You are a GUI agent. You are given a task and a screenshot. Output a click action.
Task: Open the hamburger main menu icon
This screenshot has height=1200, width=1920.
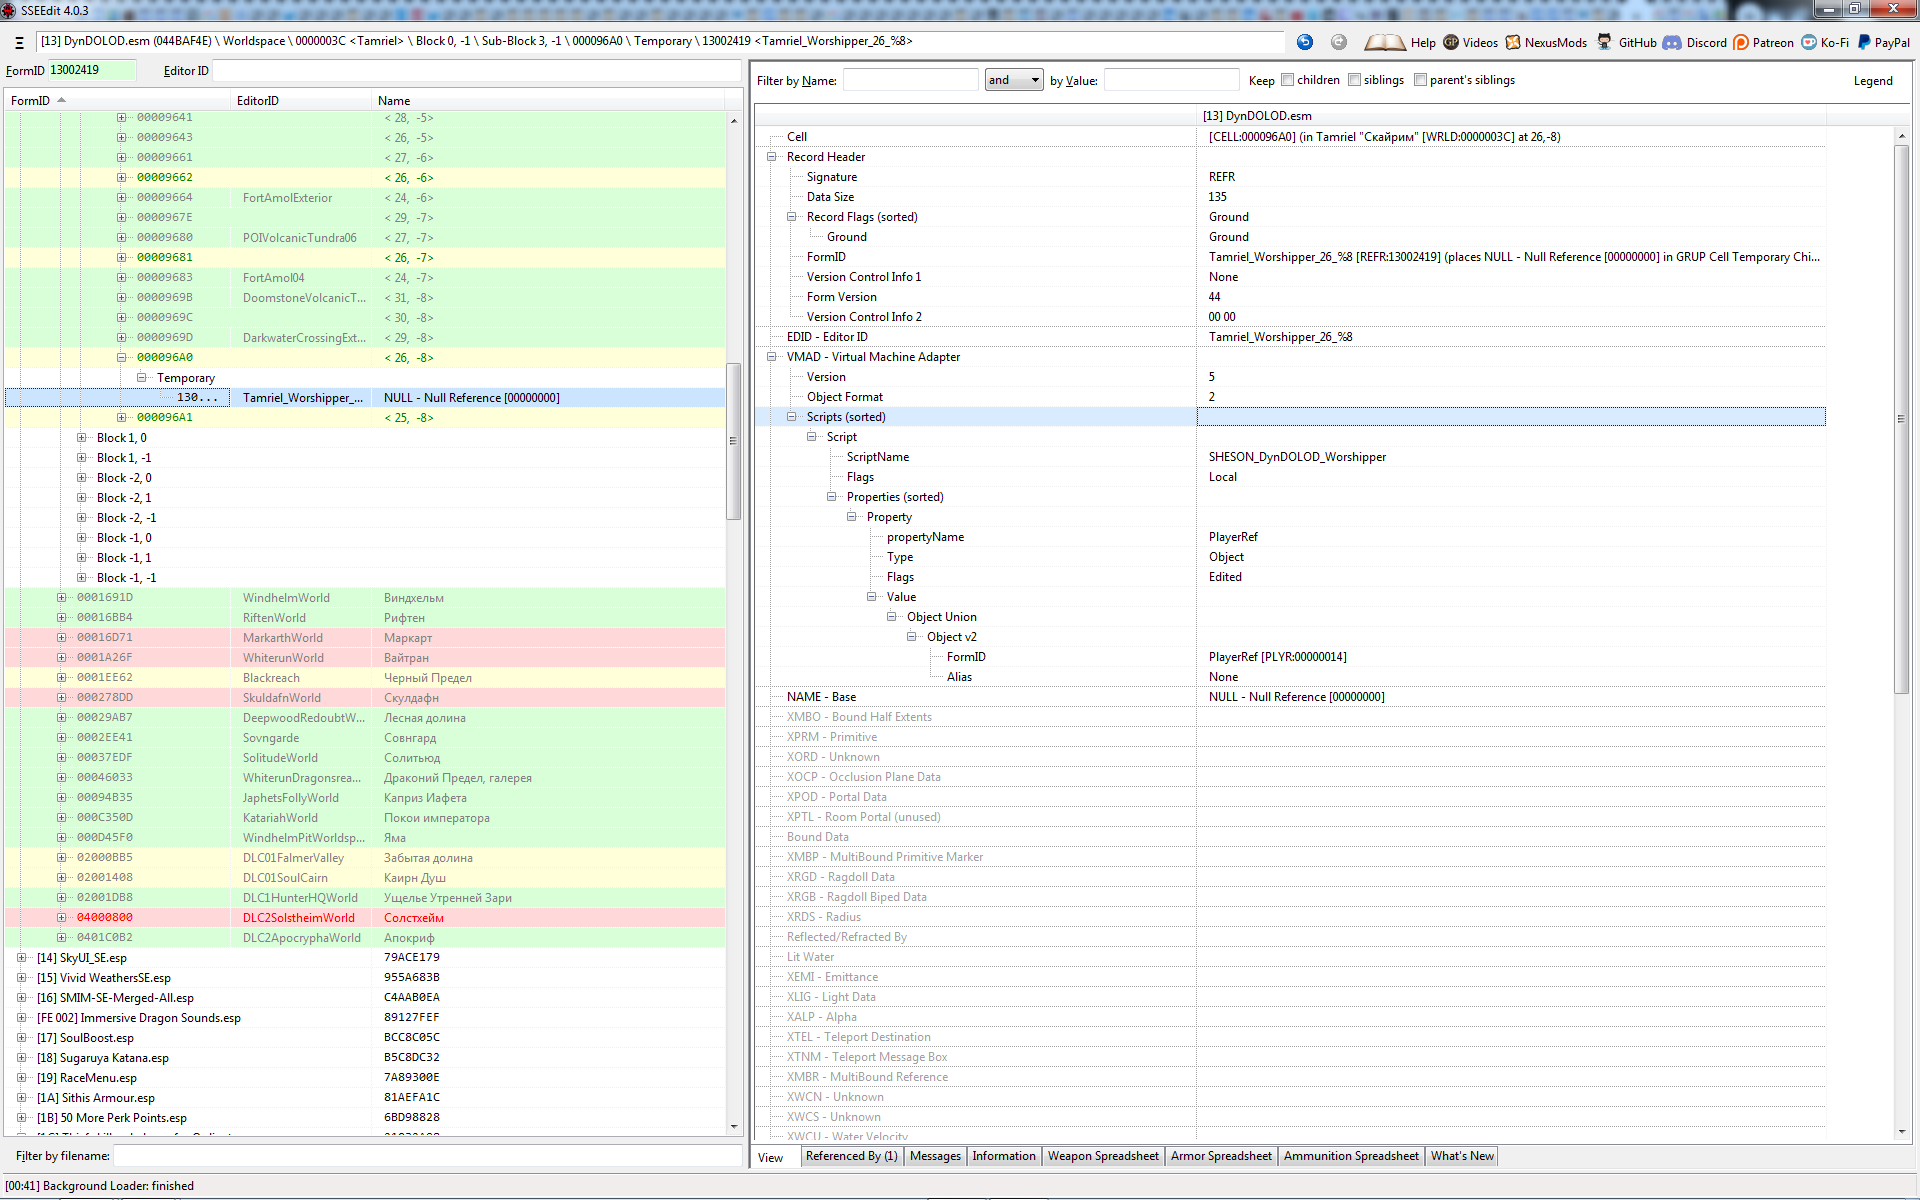[x=19, y=42]
